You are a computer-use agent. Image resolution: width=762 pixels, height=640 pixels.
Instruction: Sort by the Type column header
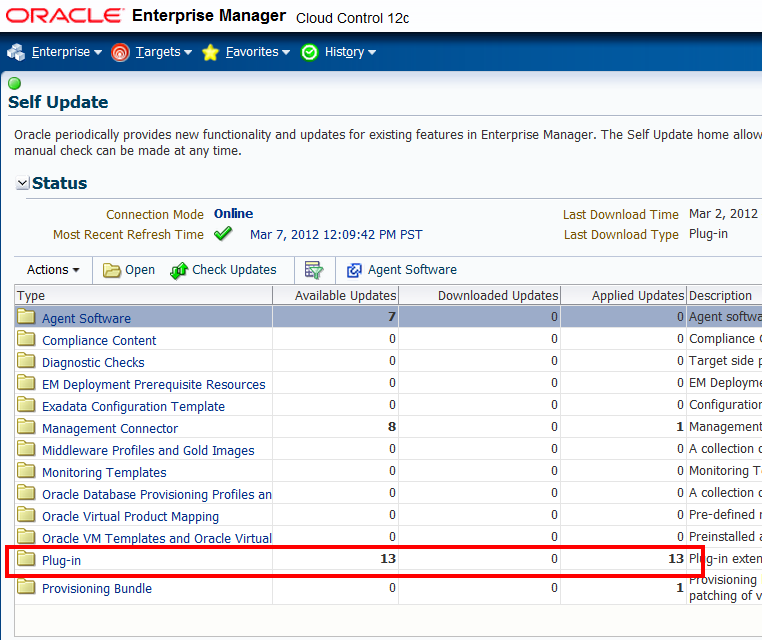(x=143, y=295)
